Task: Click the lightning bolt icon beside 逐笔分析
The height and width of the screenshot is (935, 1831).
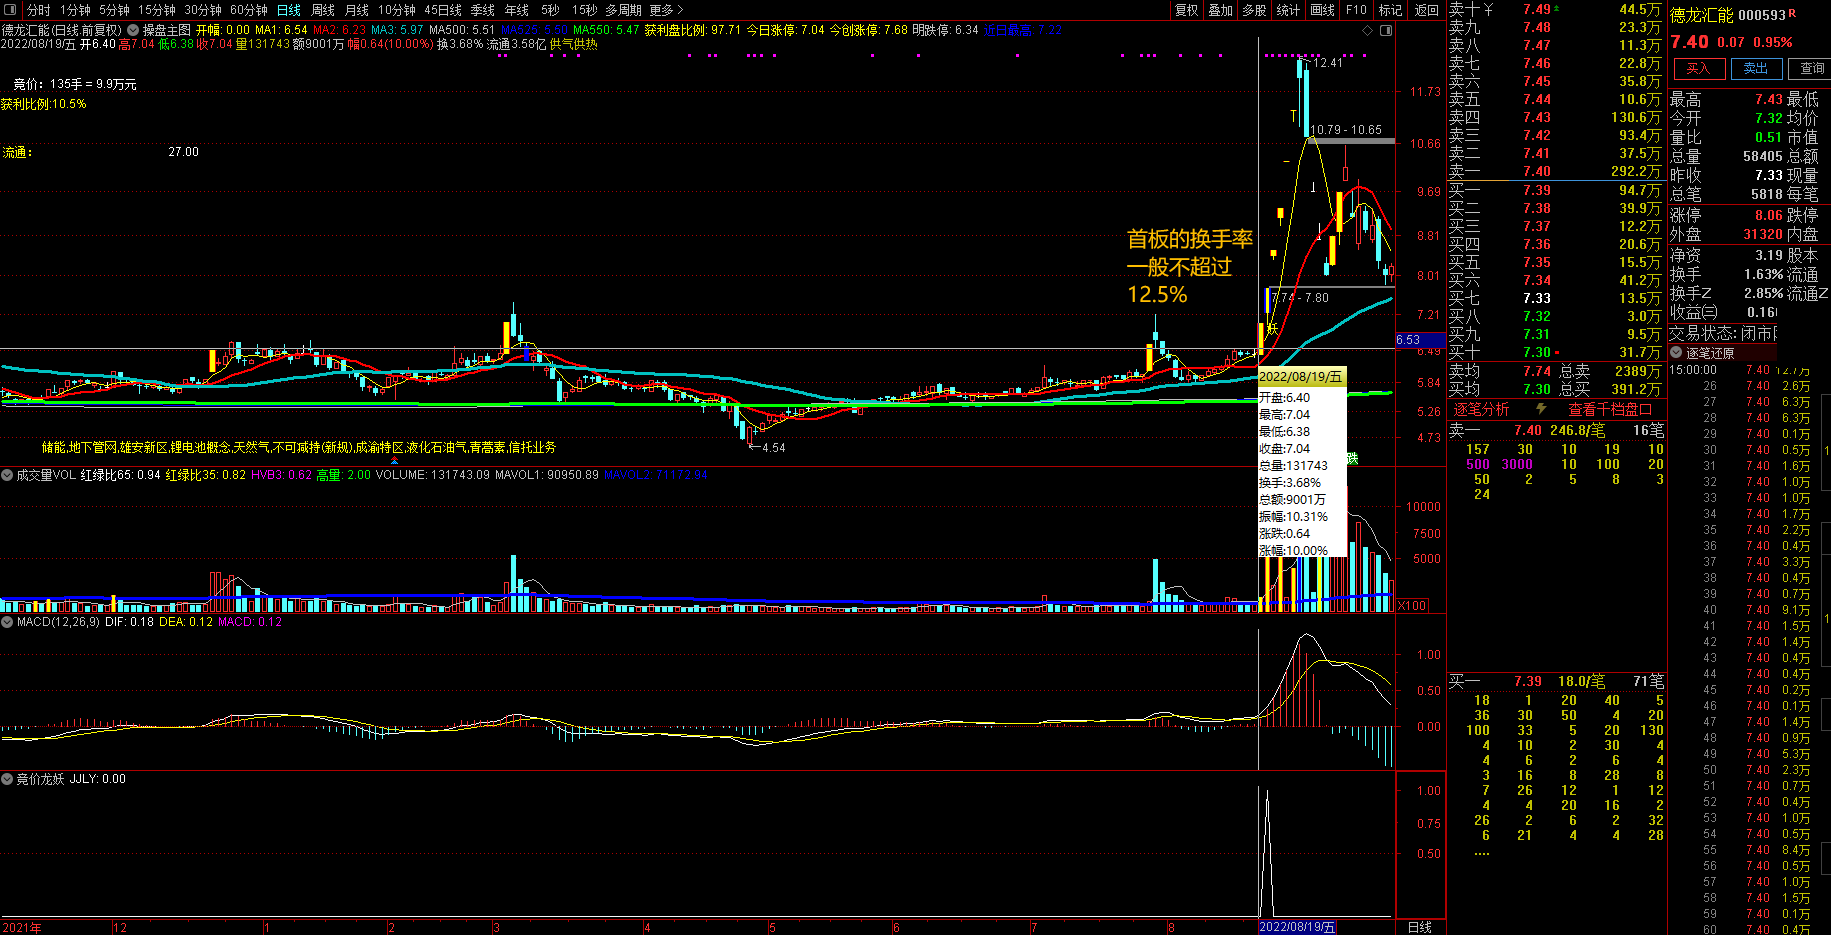Action: [x=1541, y=409]
